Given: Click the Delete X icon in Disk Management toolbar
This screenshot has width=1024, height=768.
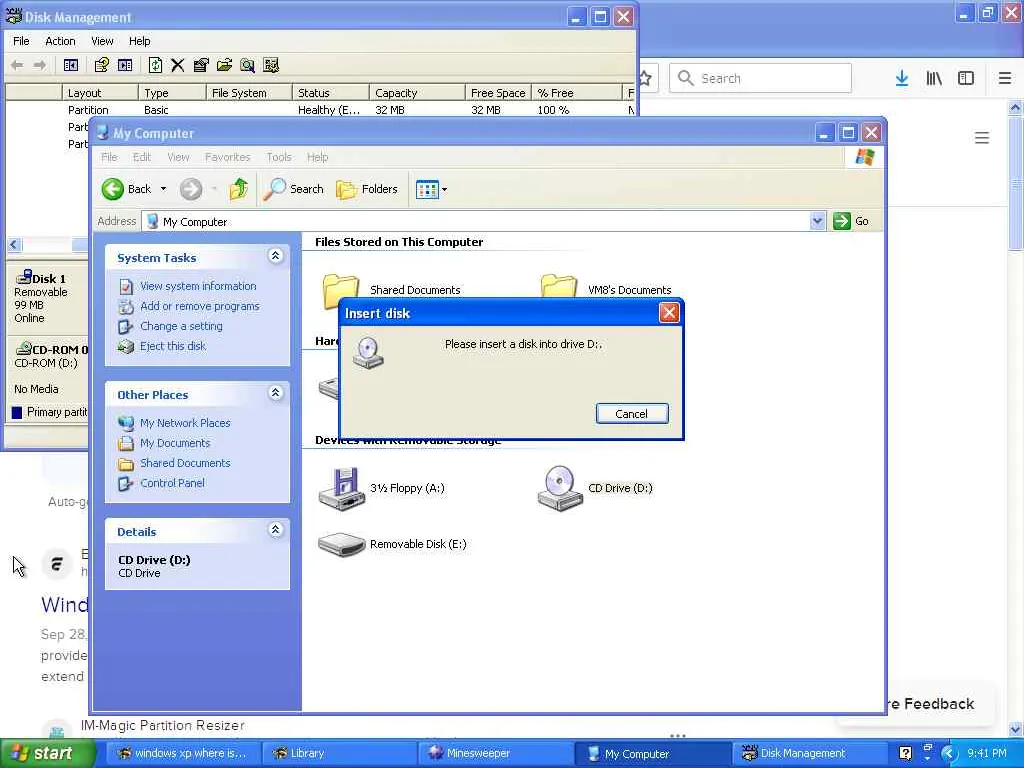Looking at the screenshot, I should tap(178, 65).
